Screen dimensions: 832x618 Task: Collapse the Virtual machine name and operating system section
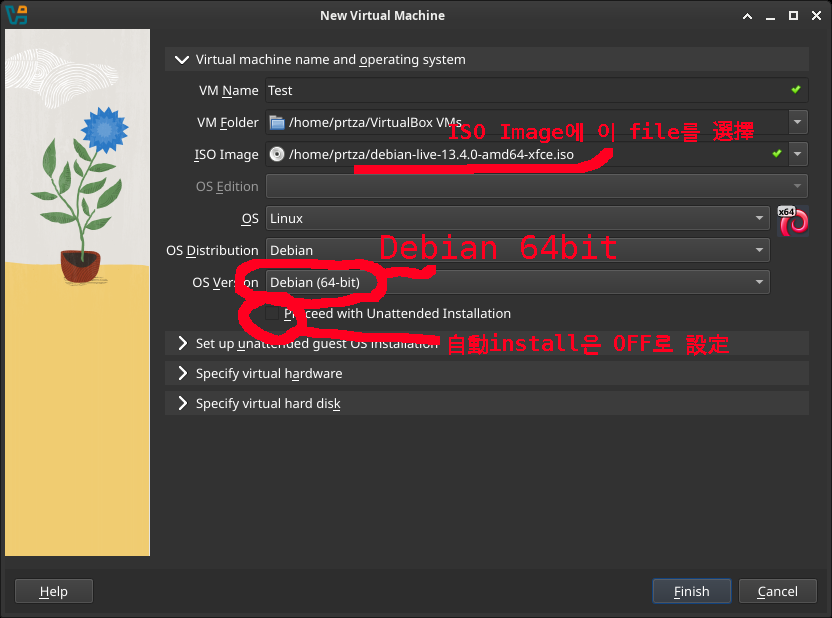[x=182, y=60]
